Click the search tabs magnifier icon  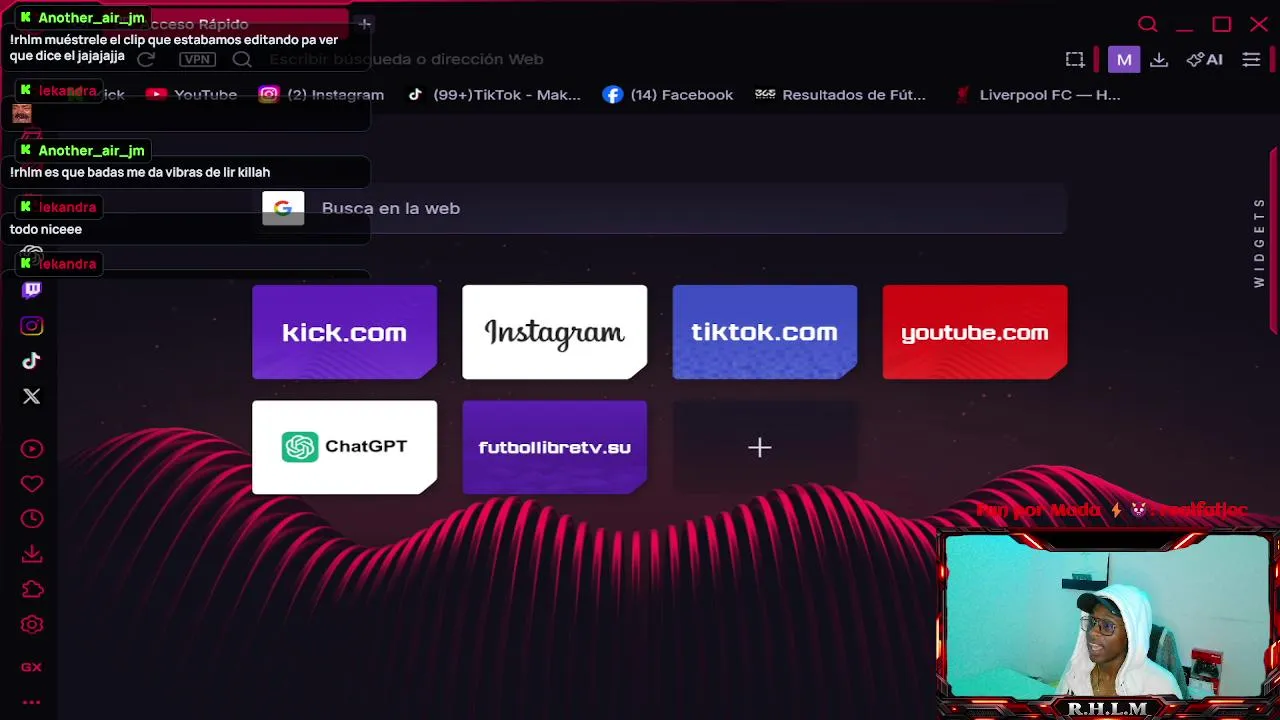coord(1148,24)
